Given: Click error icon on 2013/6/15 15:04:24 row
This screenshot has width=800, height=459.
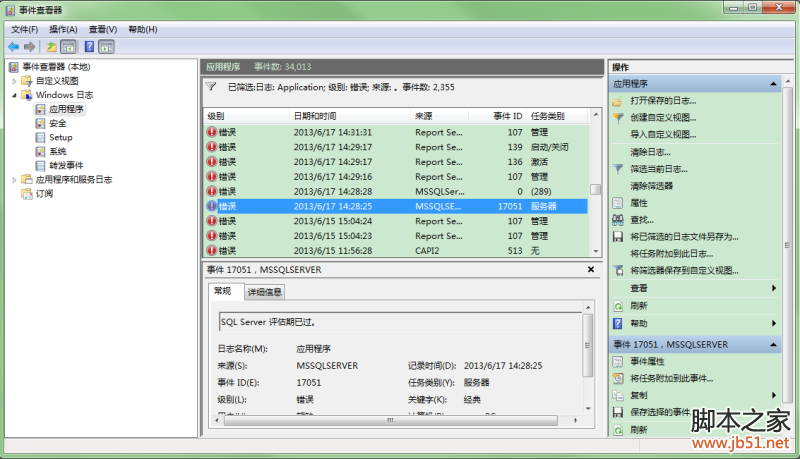Looking at the screenshot, I should (x=212, y=221).
